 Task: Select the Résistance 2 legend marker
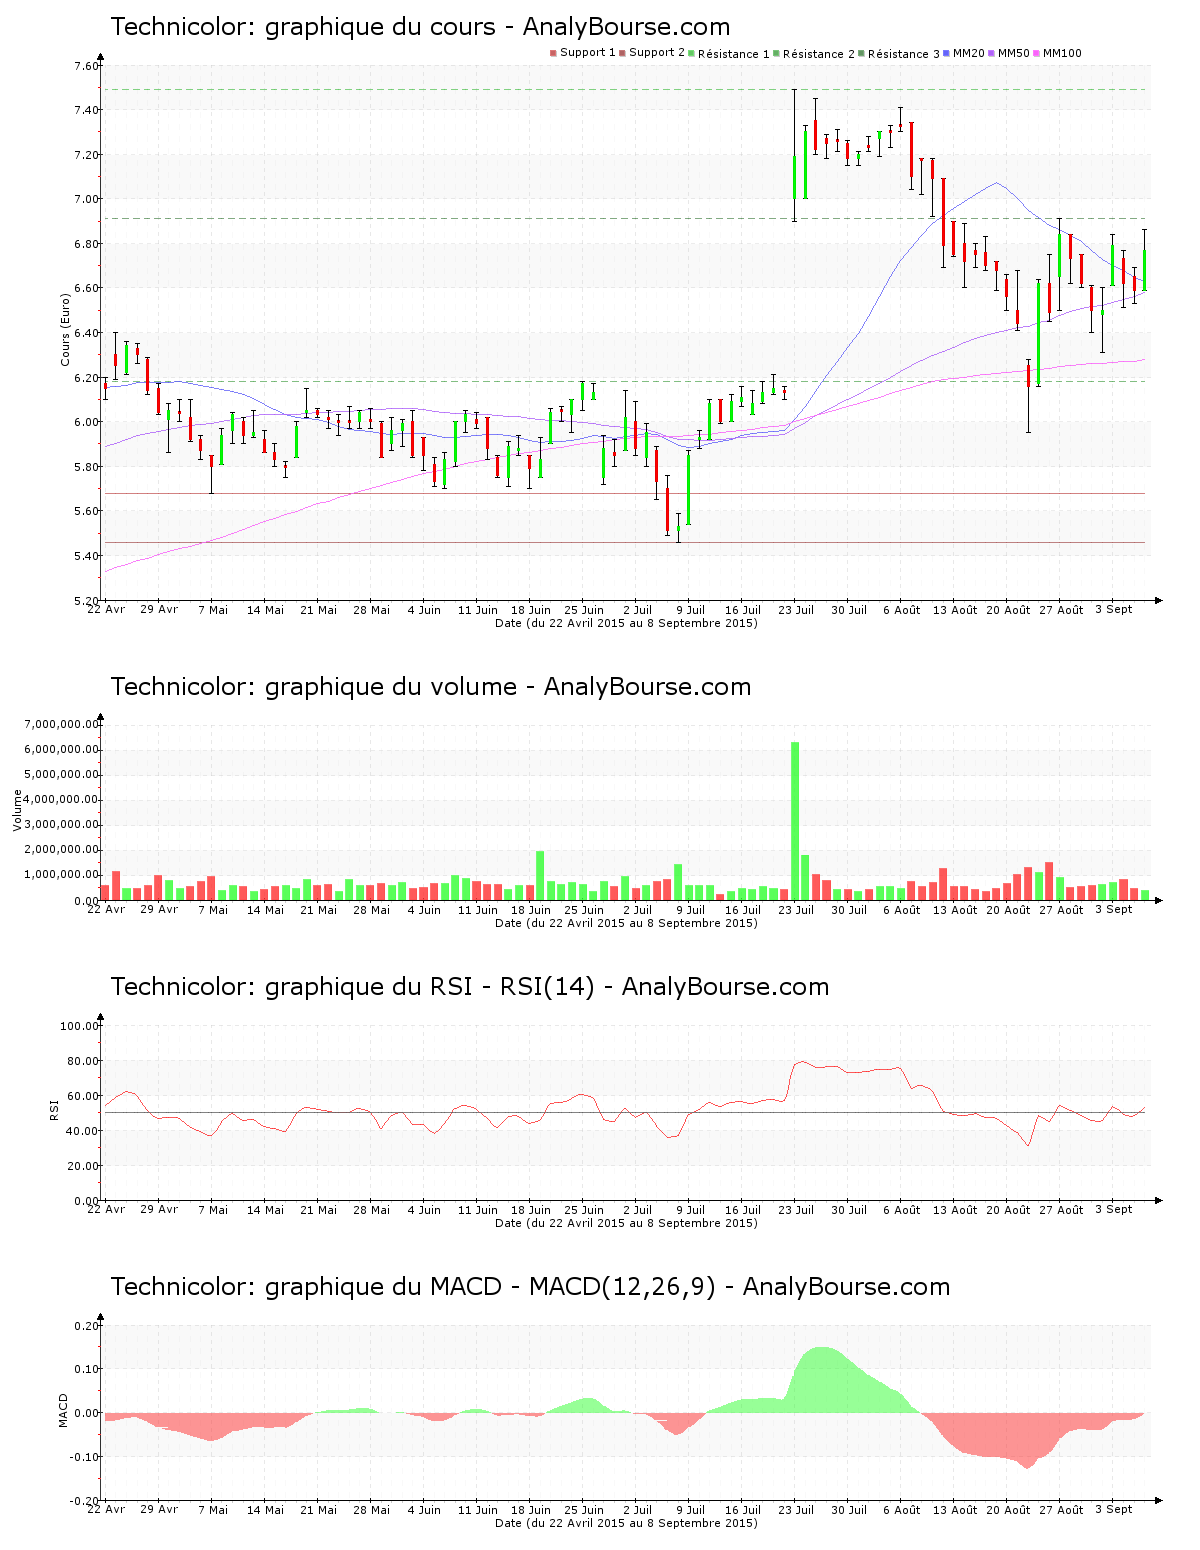(x=776, y=53)
